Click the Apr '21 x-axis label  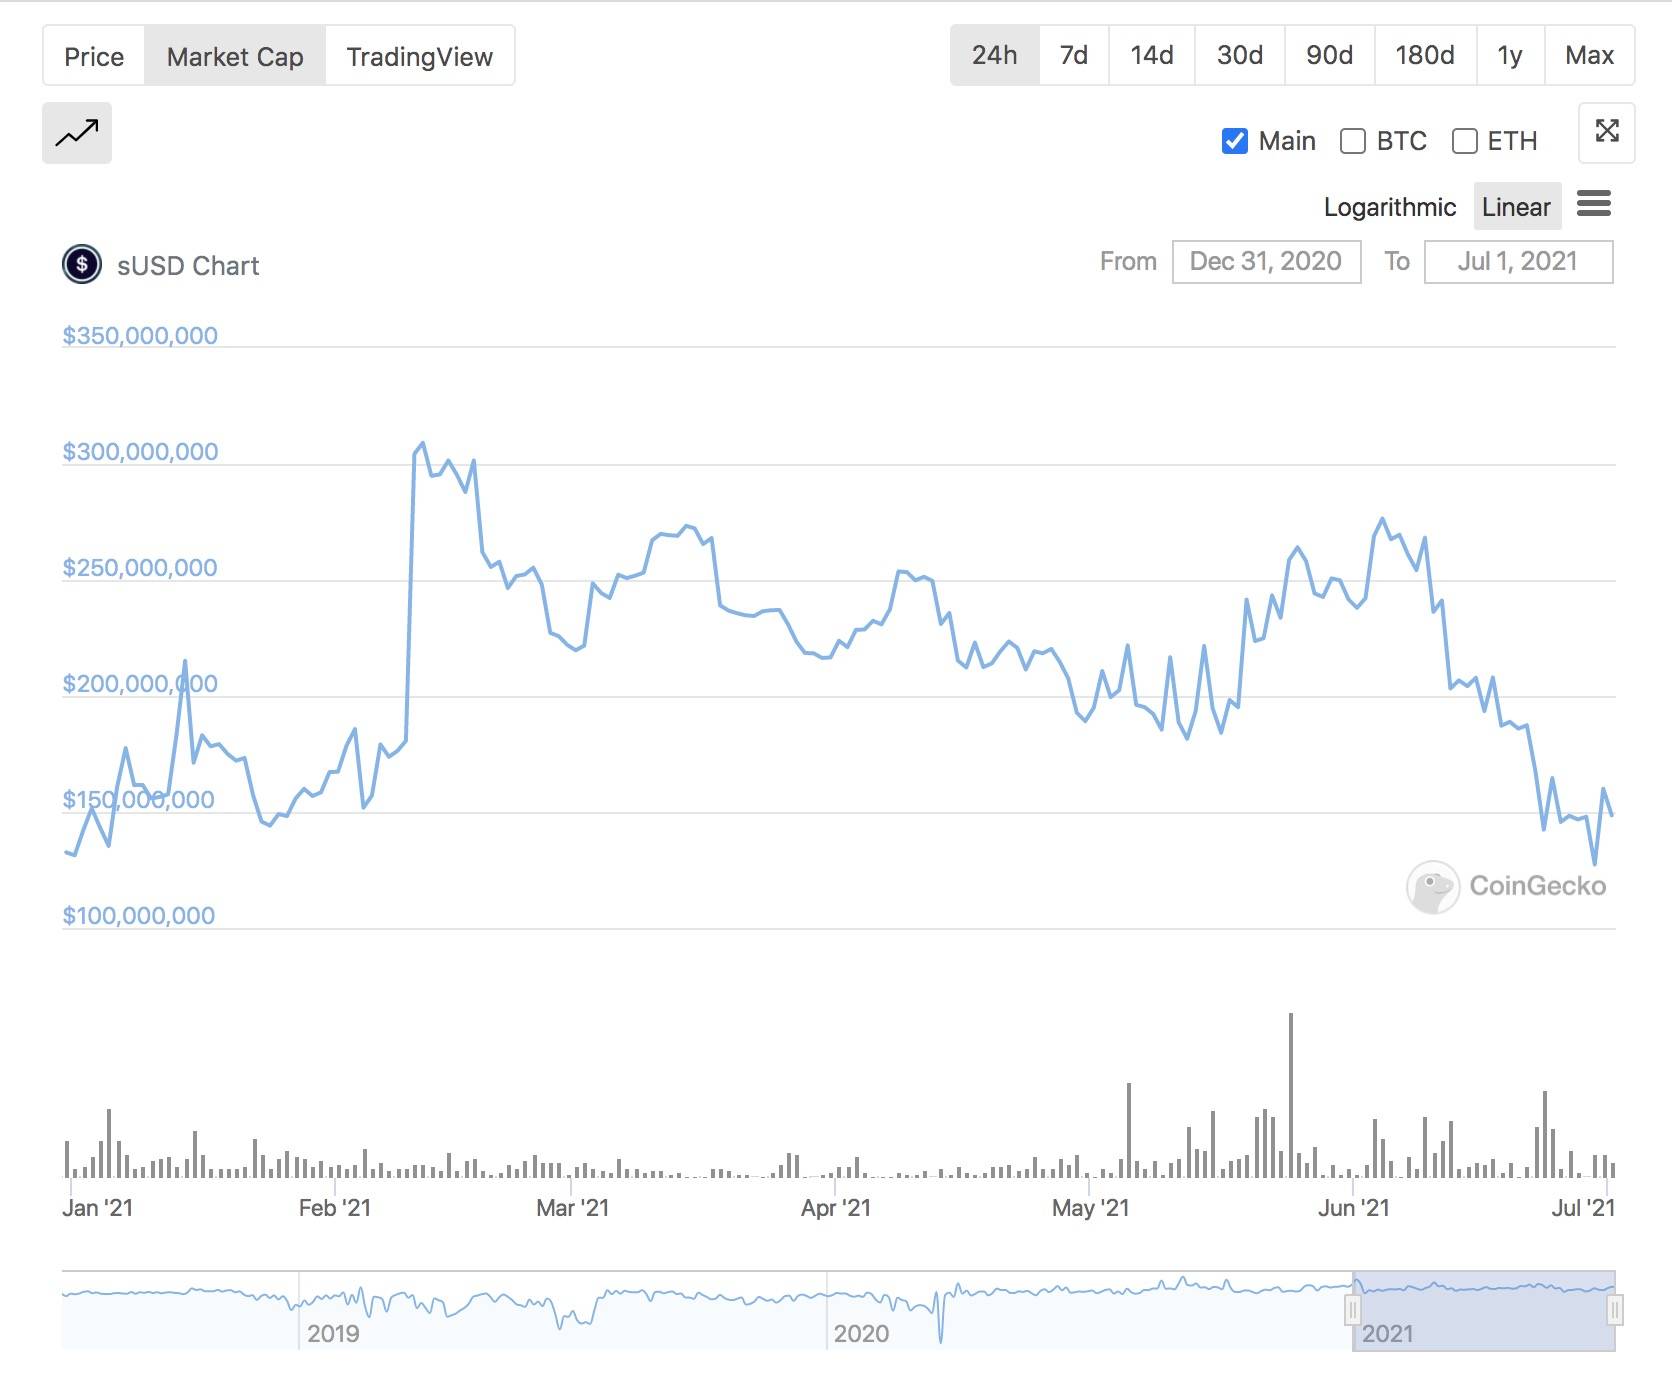836,1208
